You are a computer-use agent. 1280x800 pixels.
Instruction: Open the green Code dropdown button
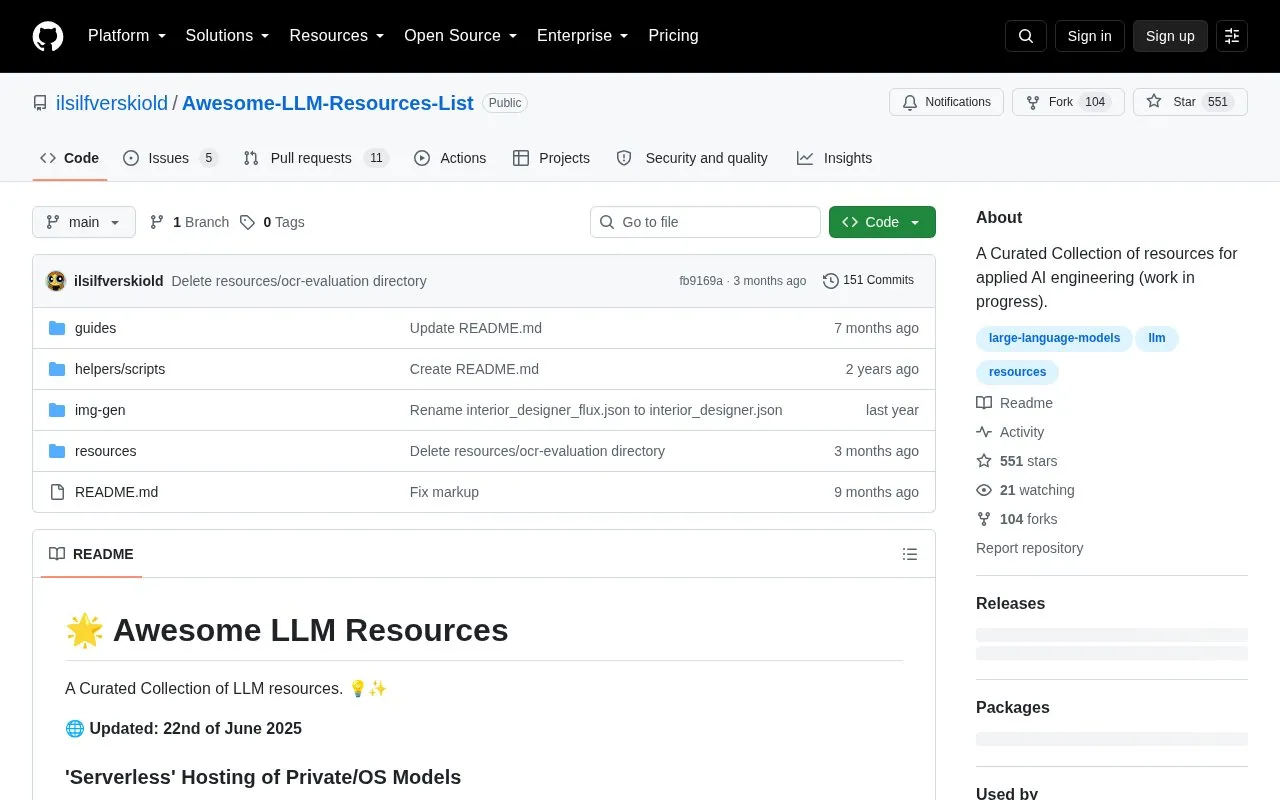point(882,222)
